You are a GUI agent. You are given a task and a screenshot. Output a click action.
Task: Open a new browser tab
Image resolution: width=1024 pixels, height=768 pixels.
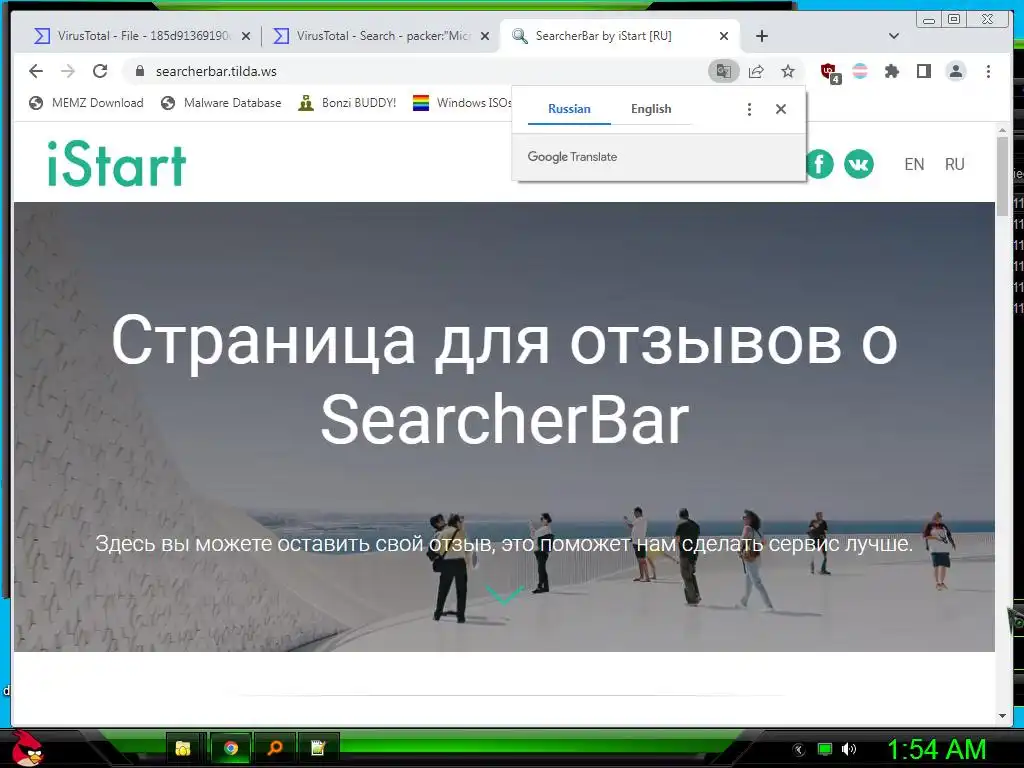pos(761,36)
